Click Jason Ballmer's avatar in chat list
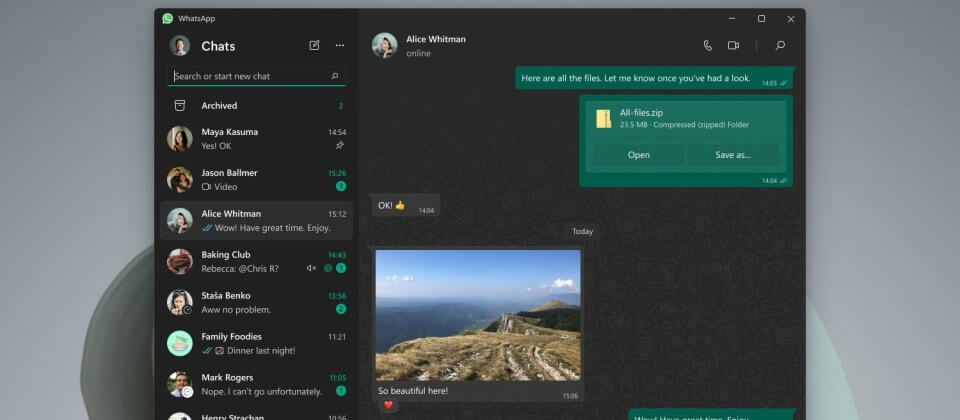The image size is (960, 420). point(180,179)
